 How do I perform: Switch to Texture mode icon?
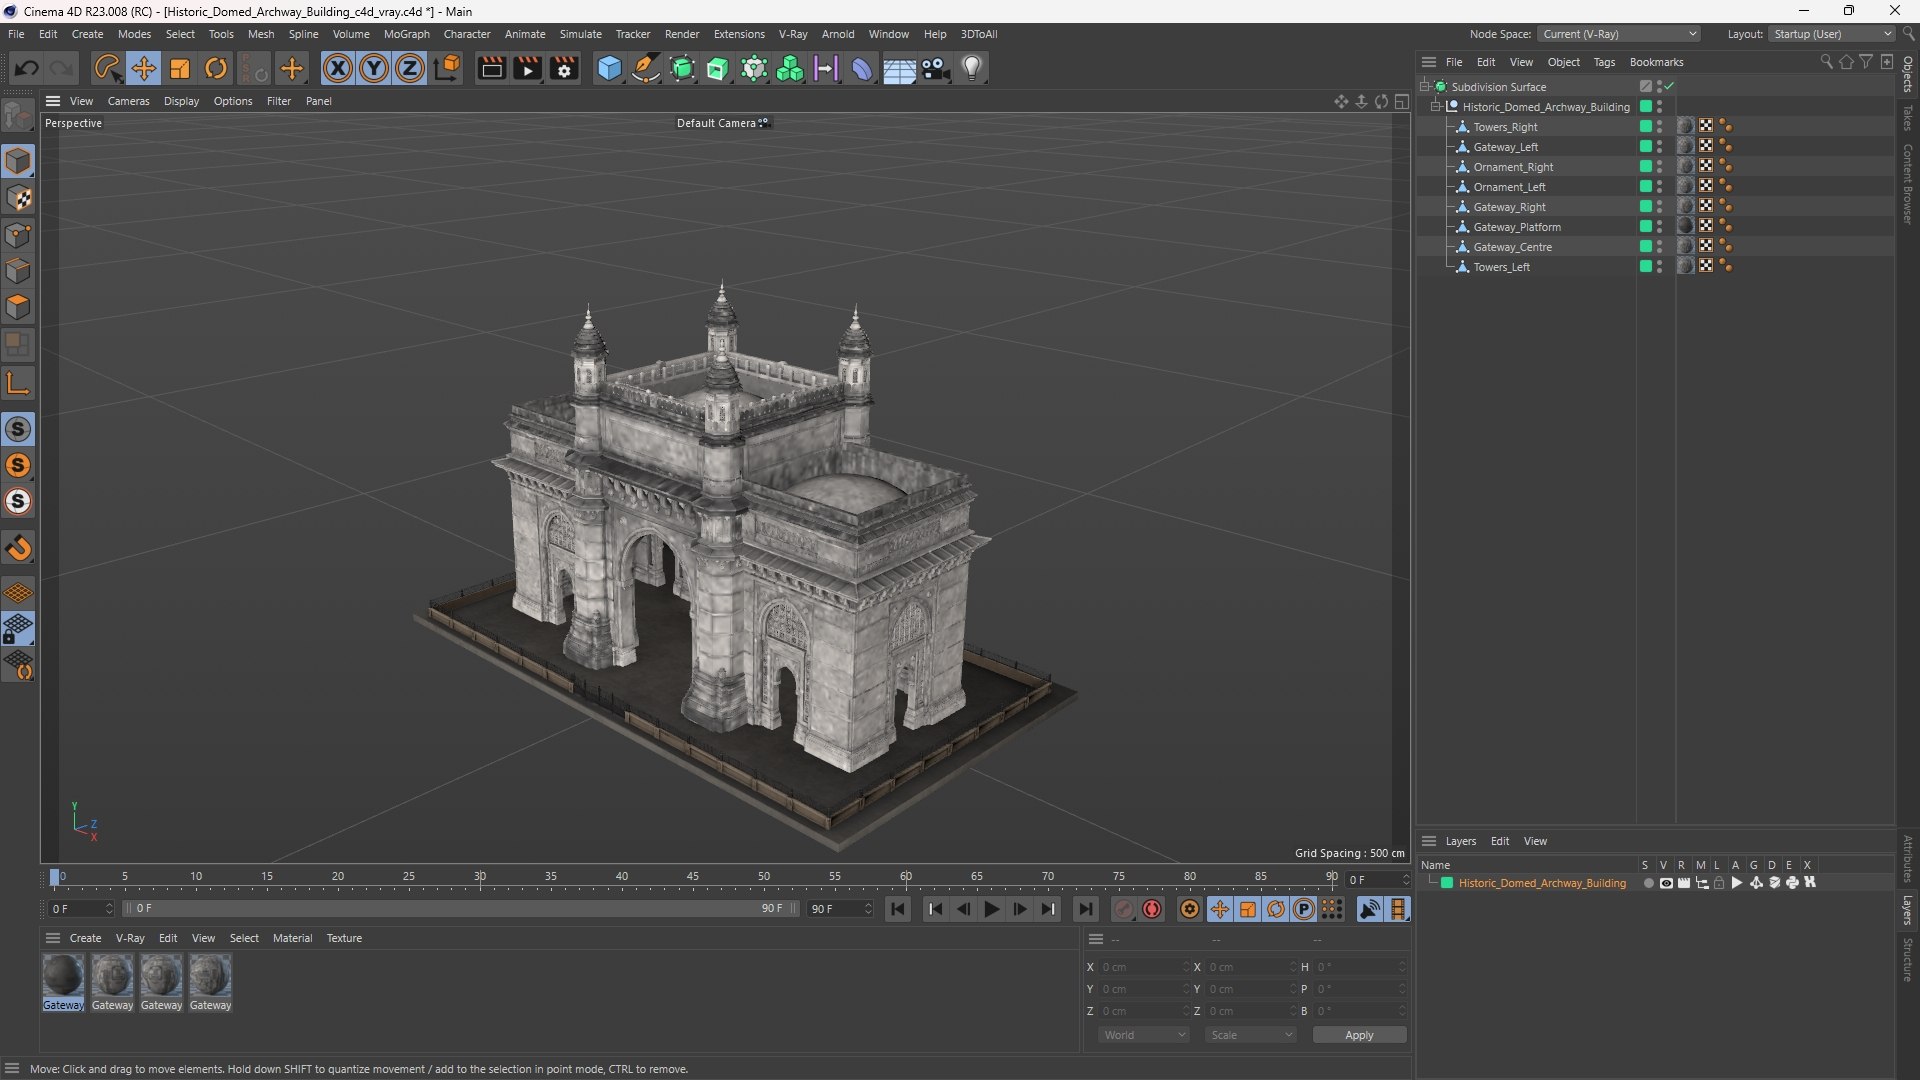point(18,198)
